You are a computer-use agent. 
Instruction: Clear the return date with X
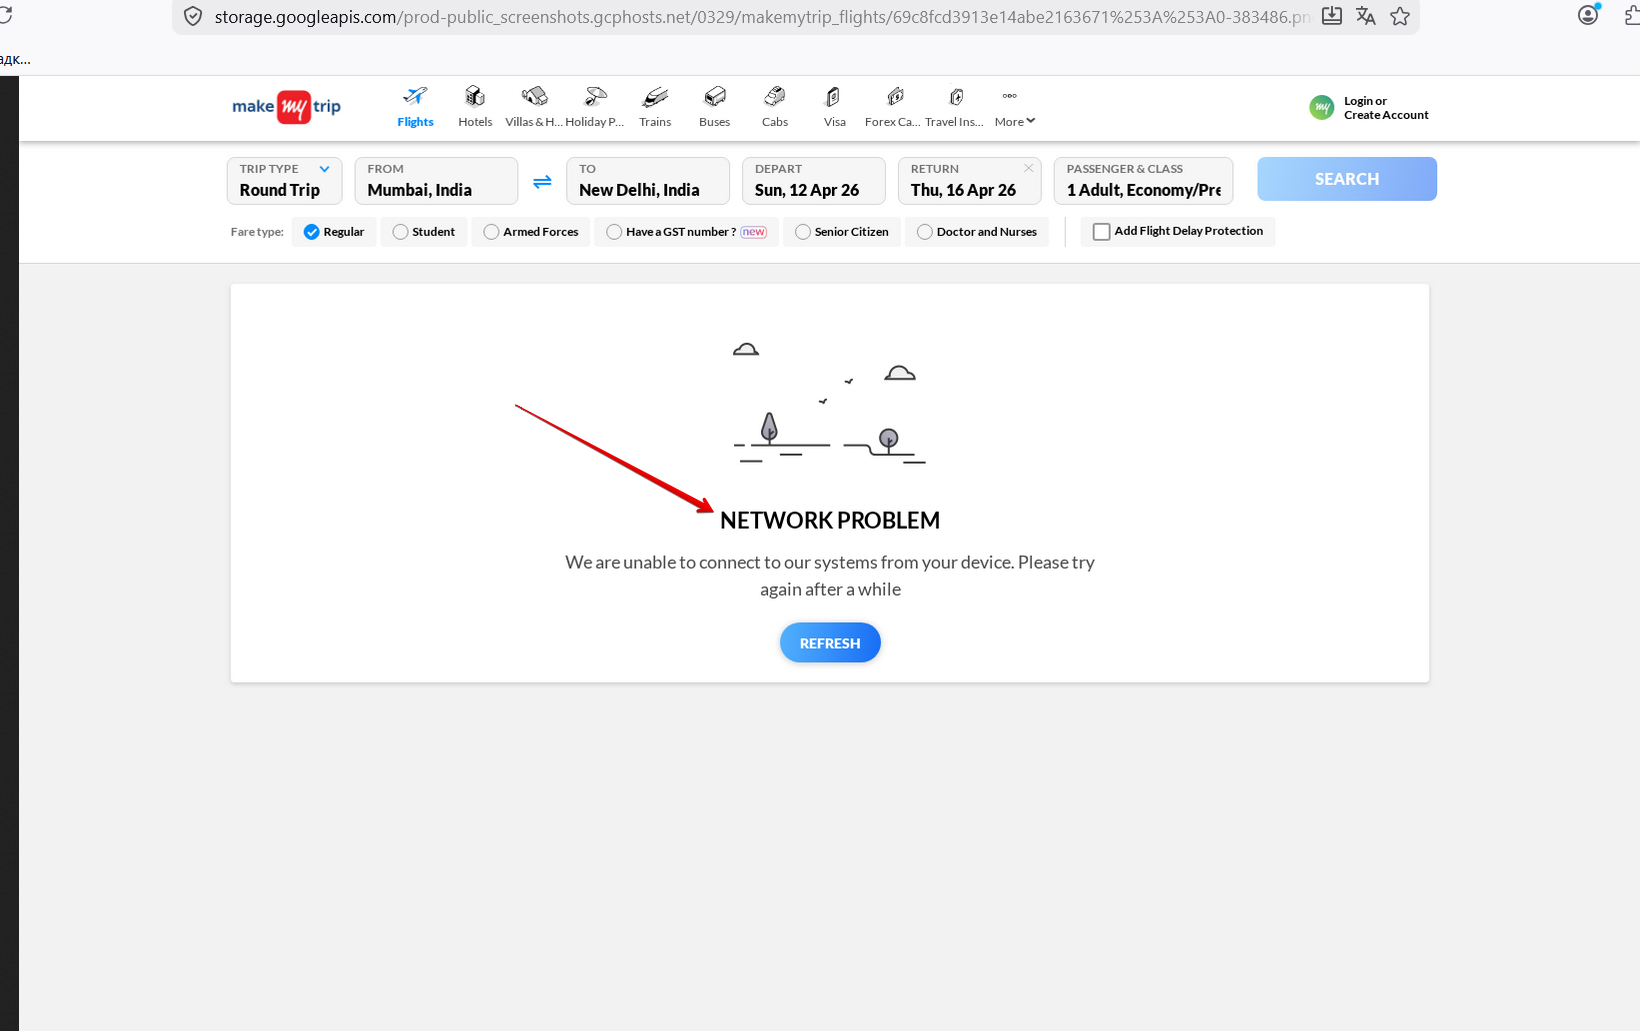(1028, 168)
